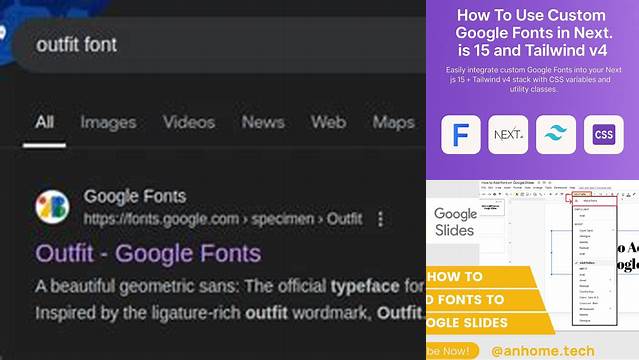Click the yellow Subscribe Now button
Image resolution: width=639 pixels, height=360 pixels.
(x=452, y=351)
